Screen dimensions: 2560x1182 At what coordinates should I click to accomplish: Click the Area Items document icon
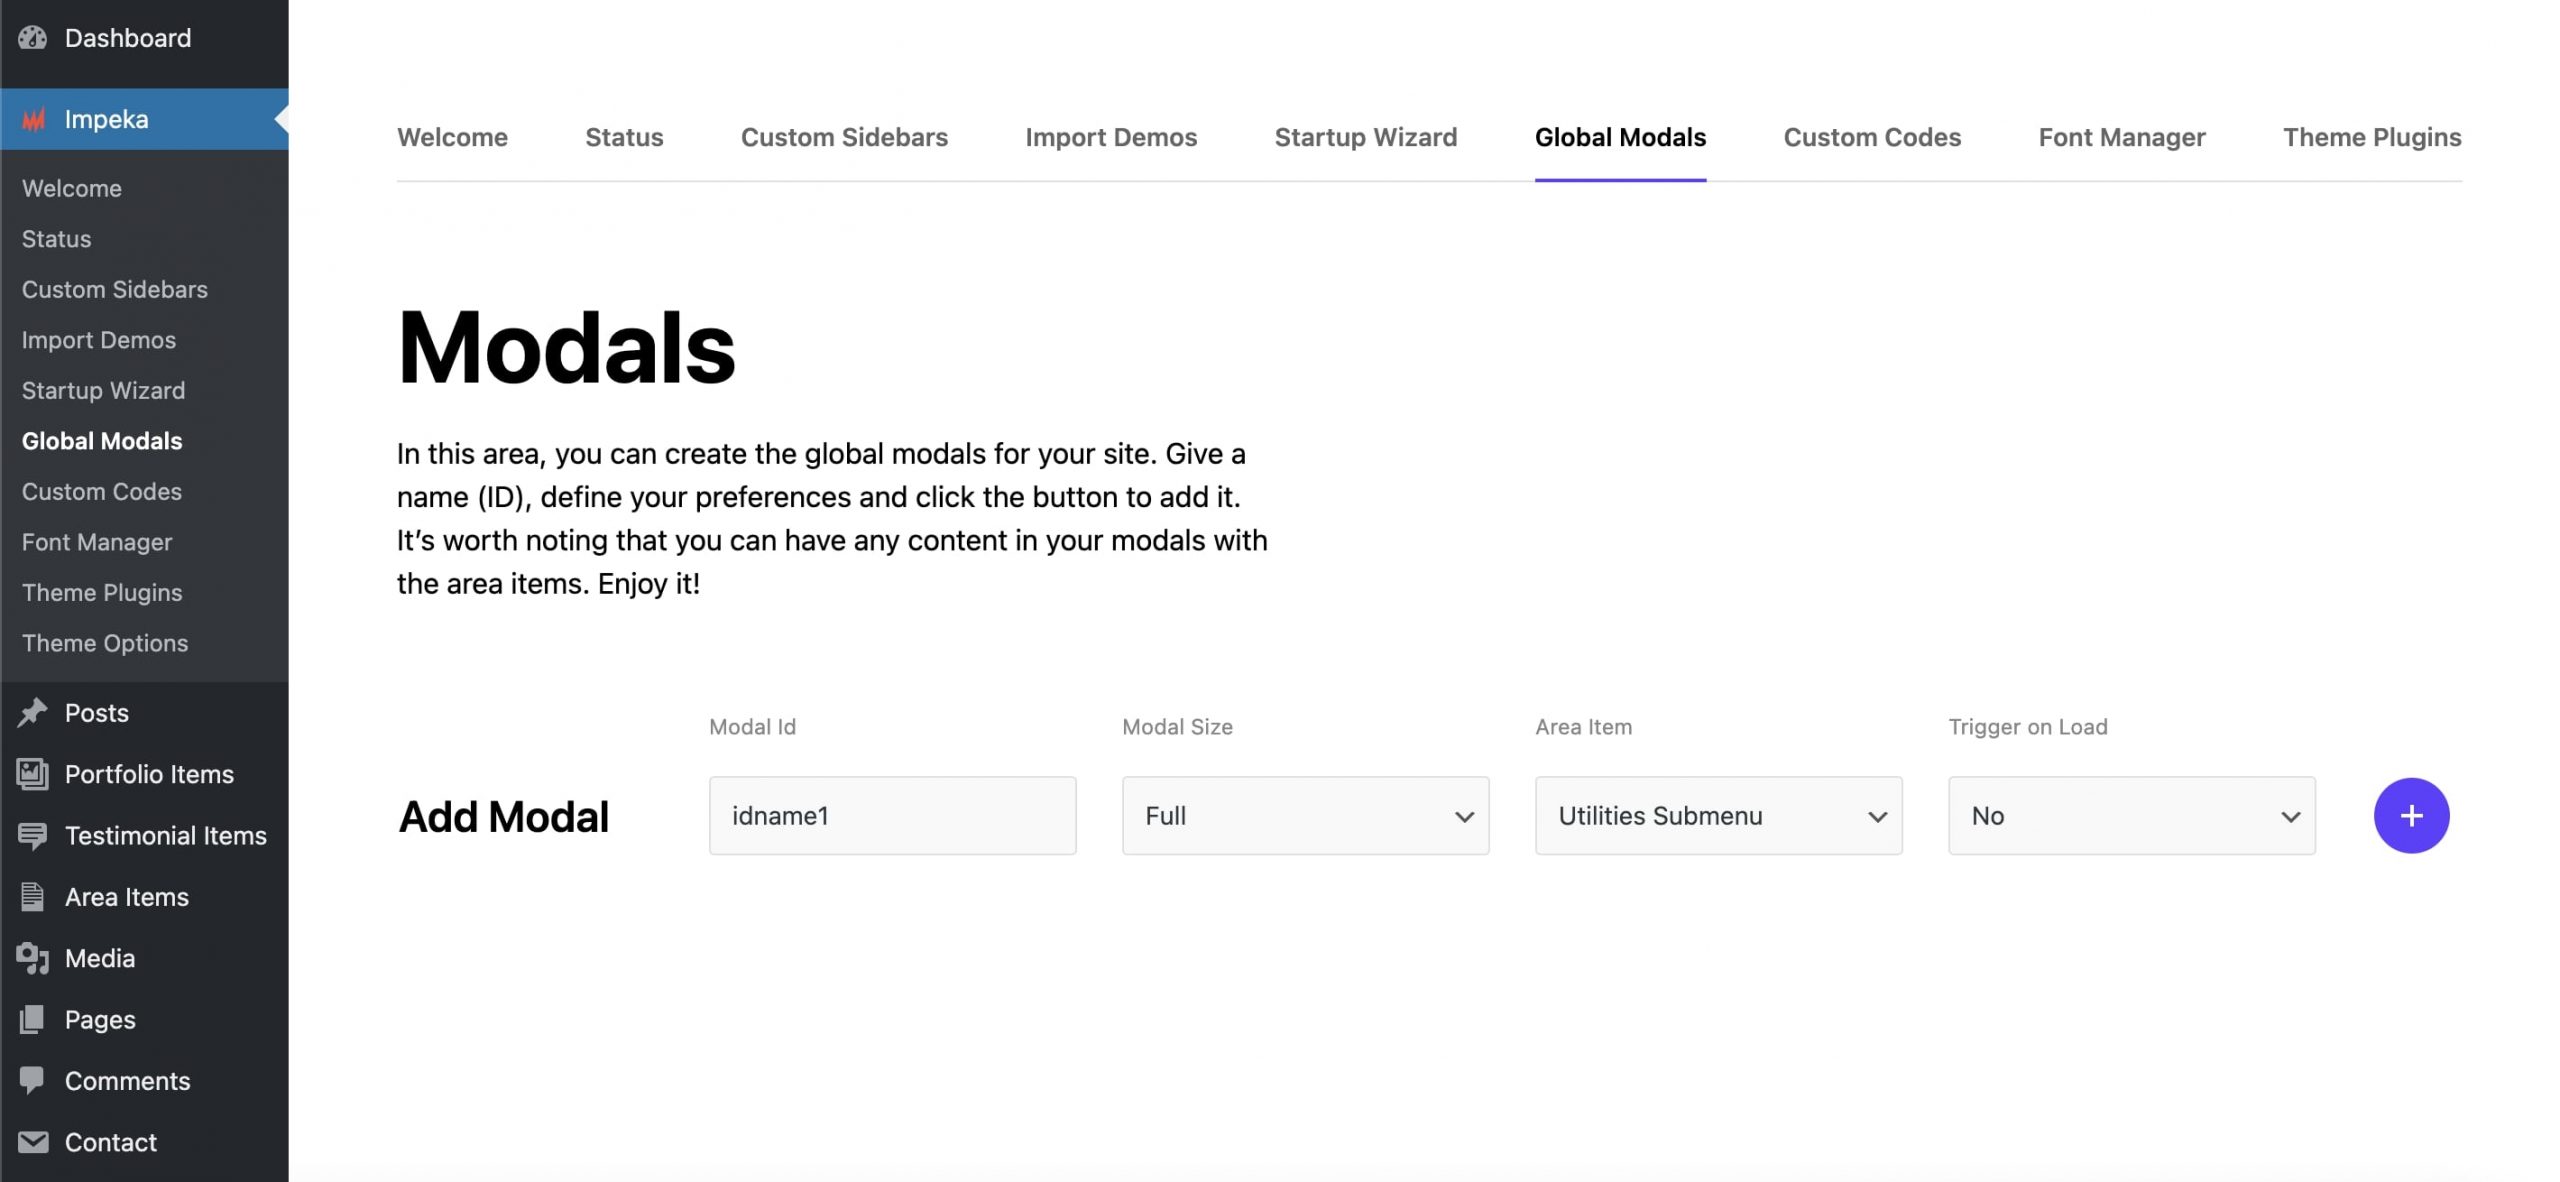coord(32,897)
